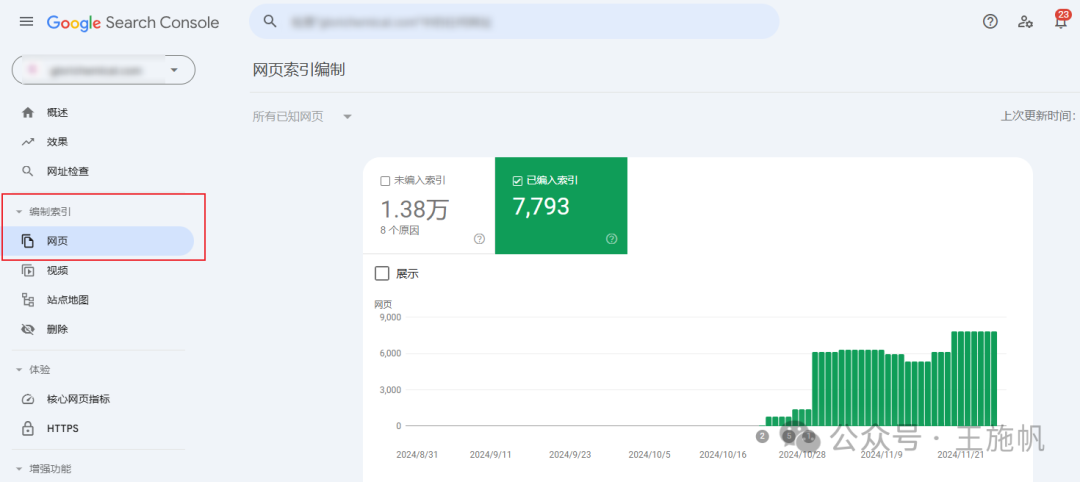The width and height of the screenshot is (1080, 482).
Task: Click the crossed-eye icon beside 删除
Action: (x=28, y=329)
